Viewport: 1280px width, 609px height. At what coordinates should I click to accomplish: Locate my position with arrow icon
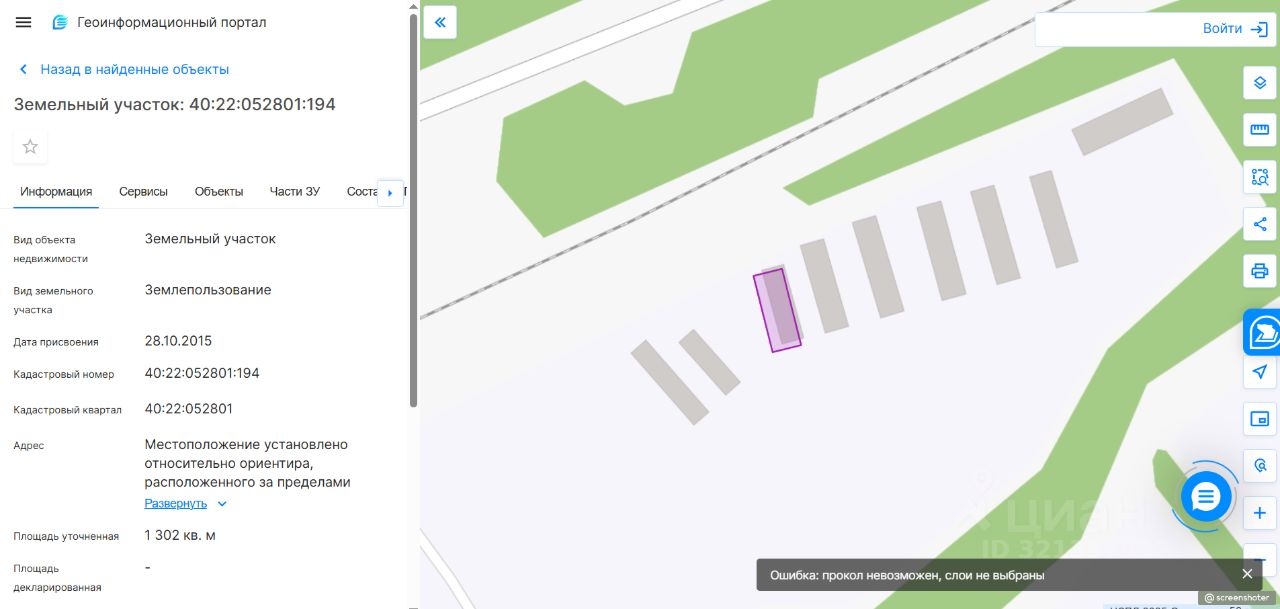pyautogui.click(x=1259, y=372)
